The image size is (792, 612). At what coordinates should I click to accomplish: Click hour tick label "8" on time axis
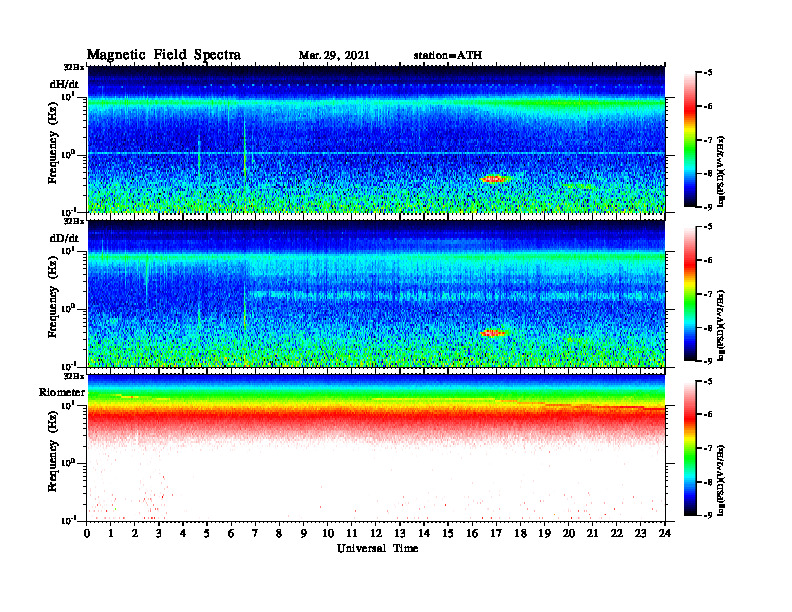[x=279, y=533]
